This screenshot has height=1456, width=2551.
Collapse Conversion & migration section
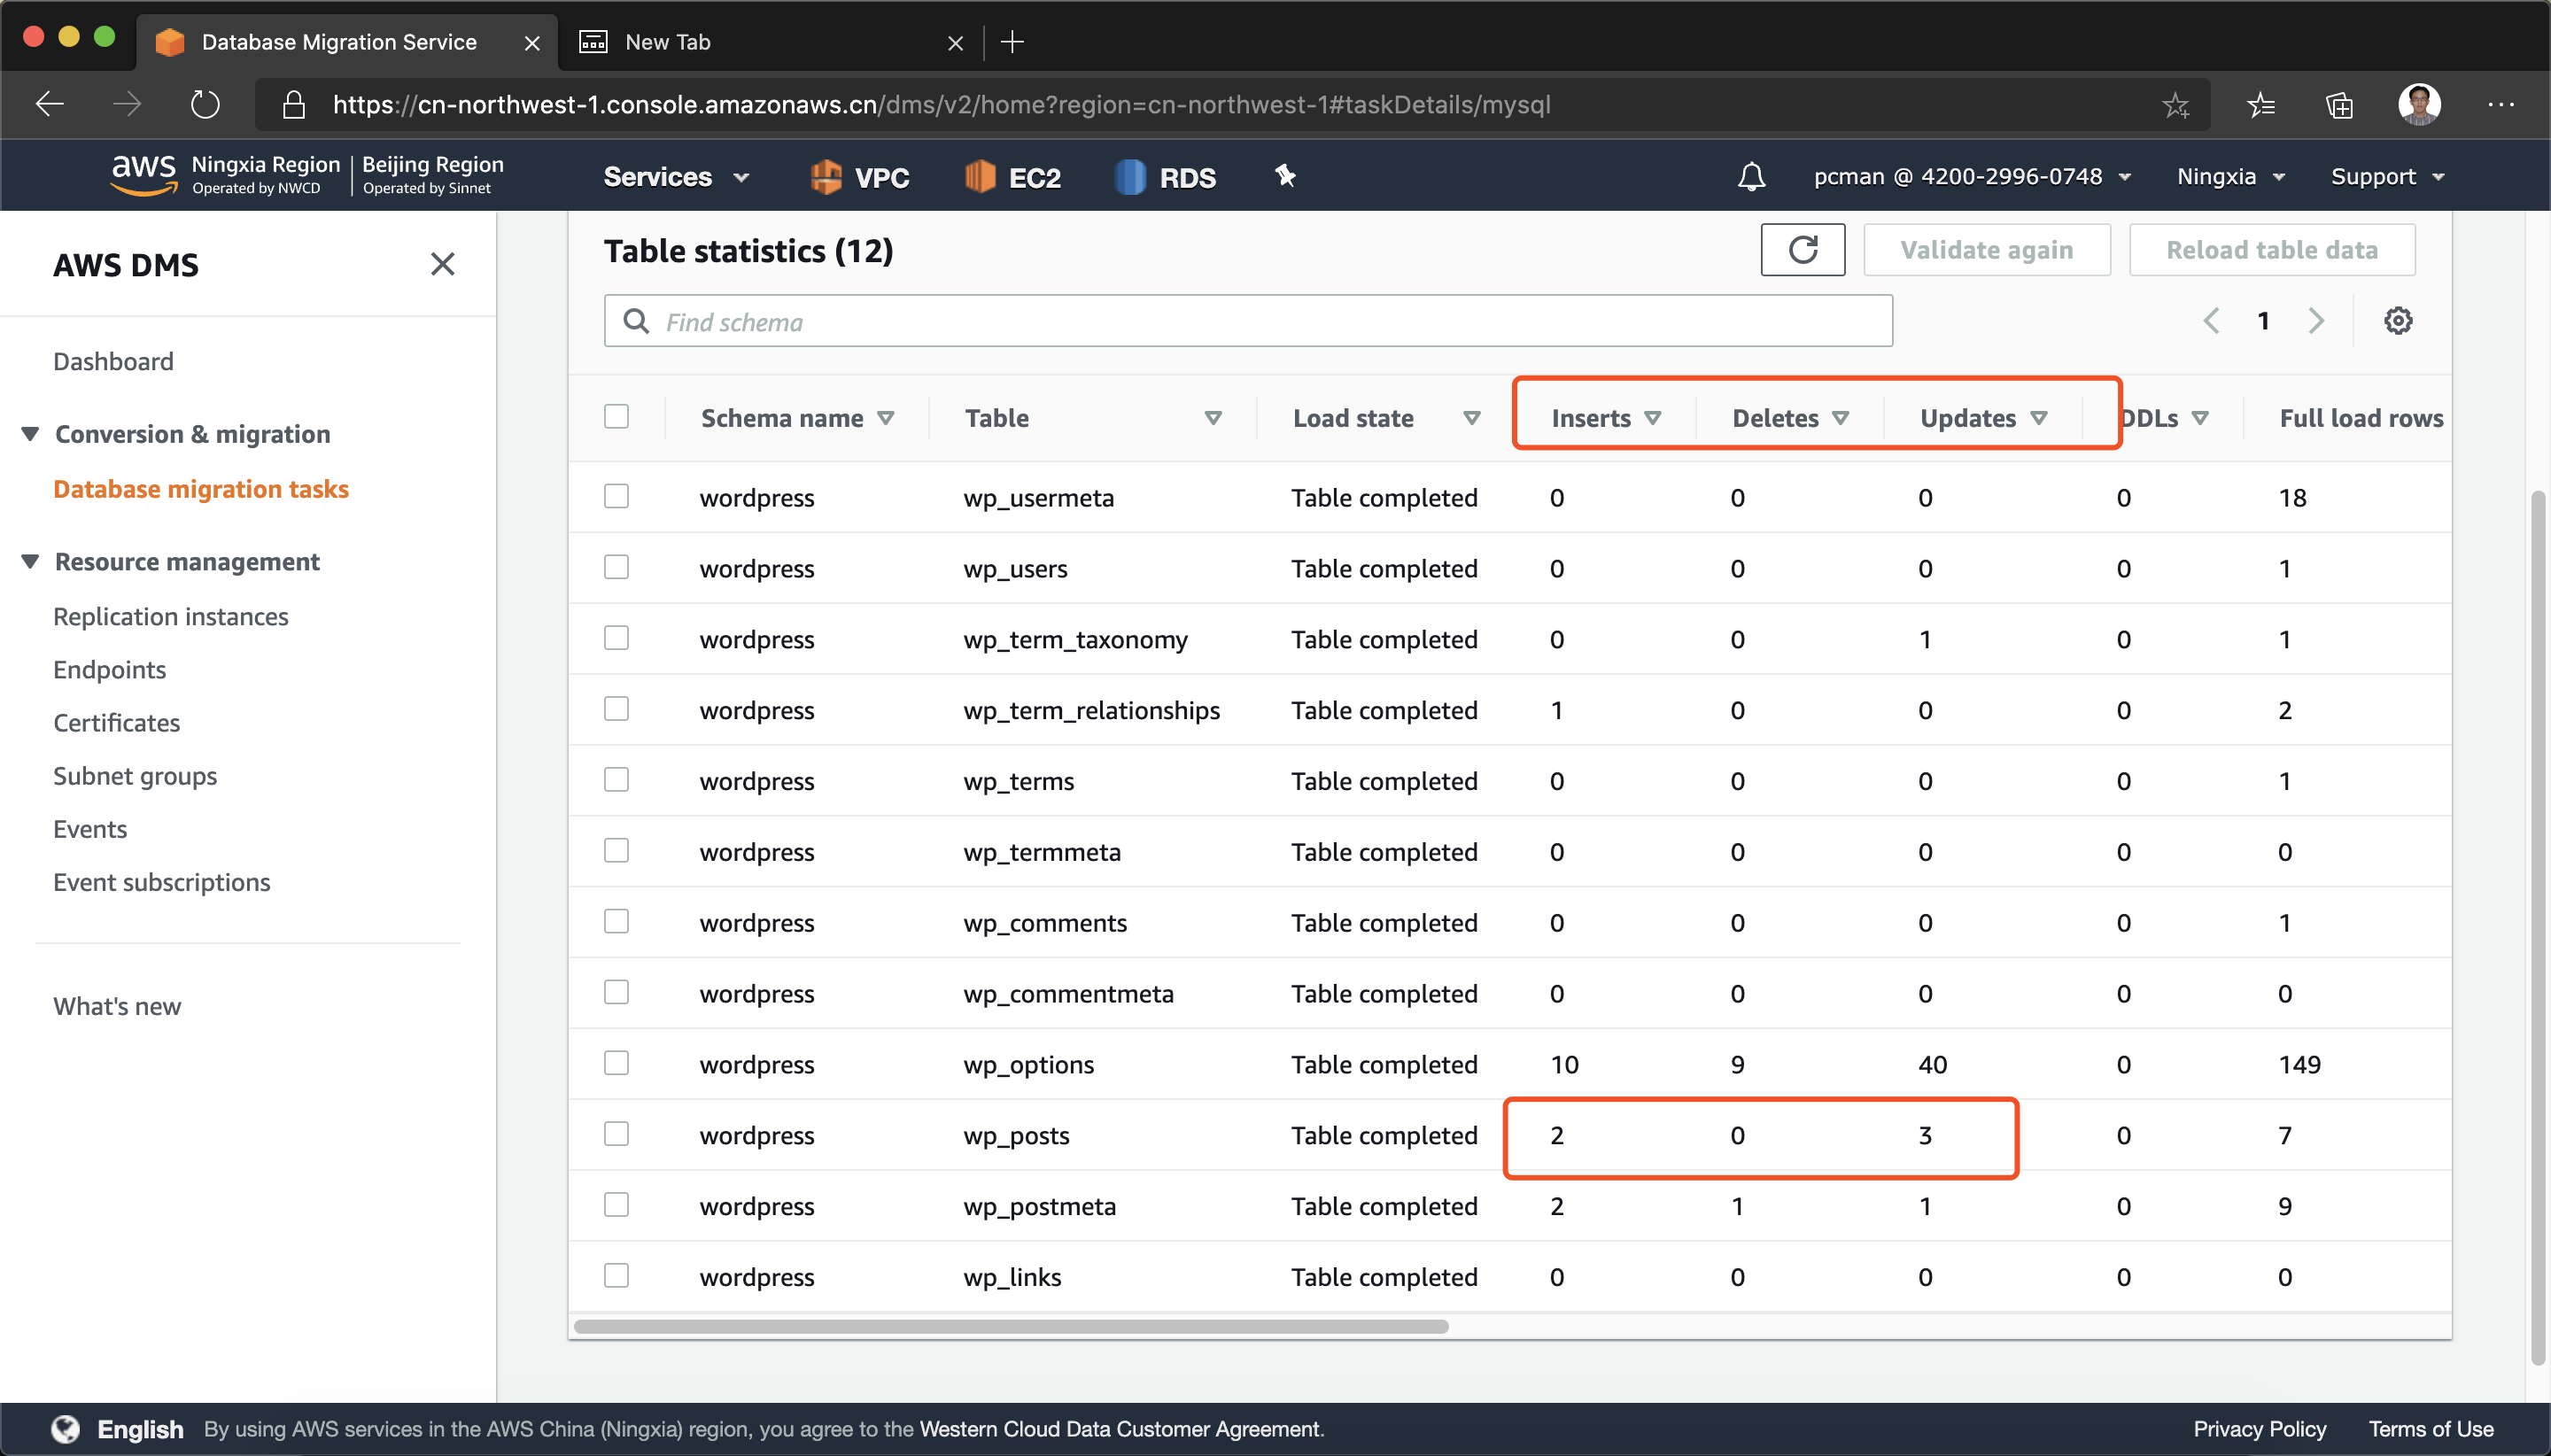(31, 434)
